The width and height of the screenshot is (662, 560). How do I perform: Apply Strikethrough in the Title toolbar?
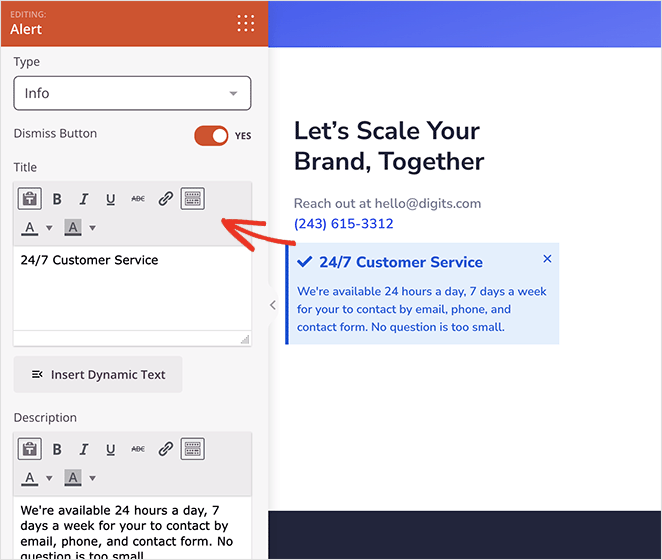coord(138,199)
